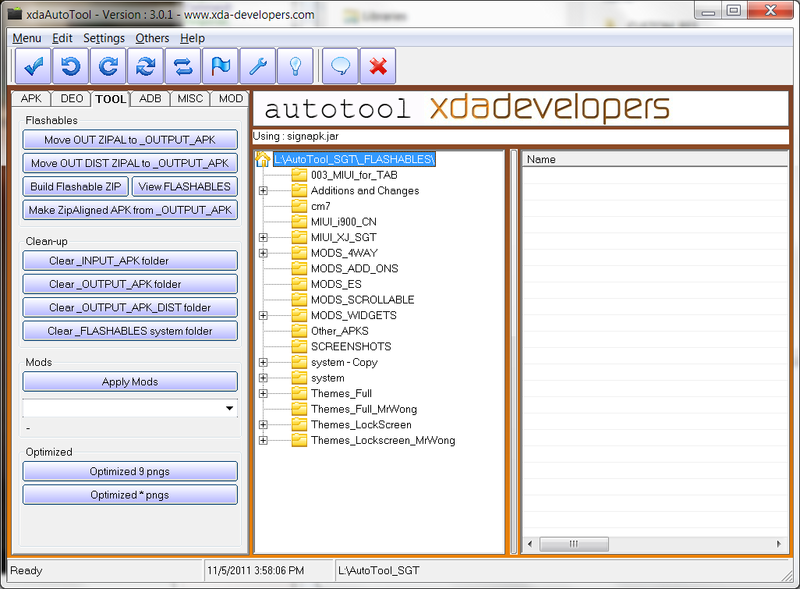Screen dimensions: 800x589
Task: Click the blue checkmark toolbar icon
Action: (32, 65)
